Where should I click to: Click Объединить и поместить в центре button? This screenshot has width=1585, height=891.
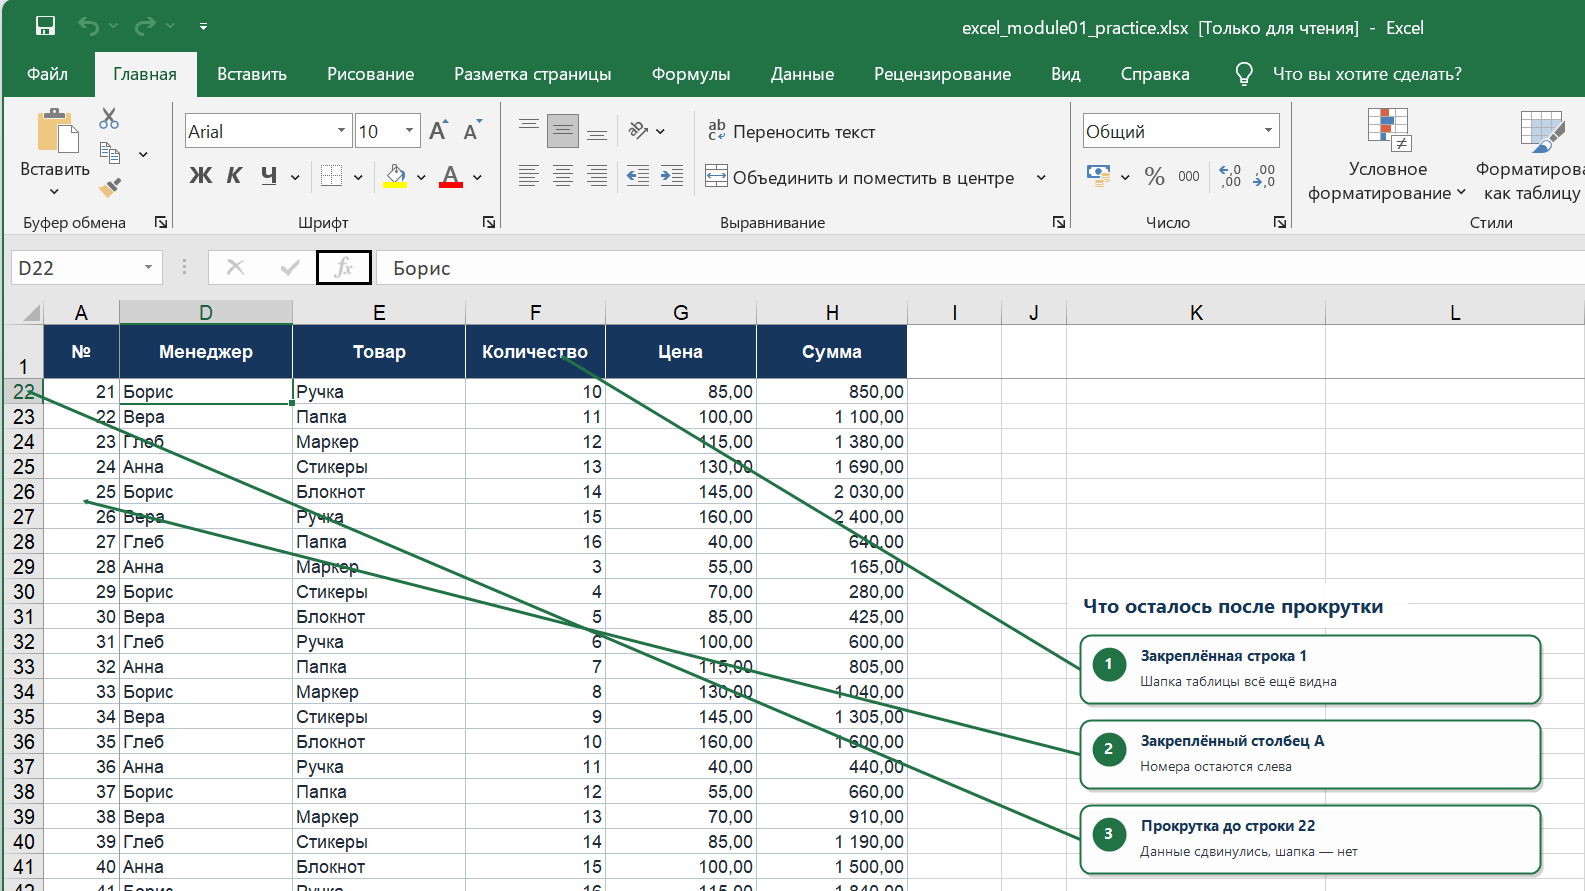pos(860,177)
